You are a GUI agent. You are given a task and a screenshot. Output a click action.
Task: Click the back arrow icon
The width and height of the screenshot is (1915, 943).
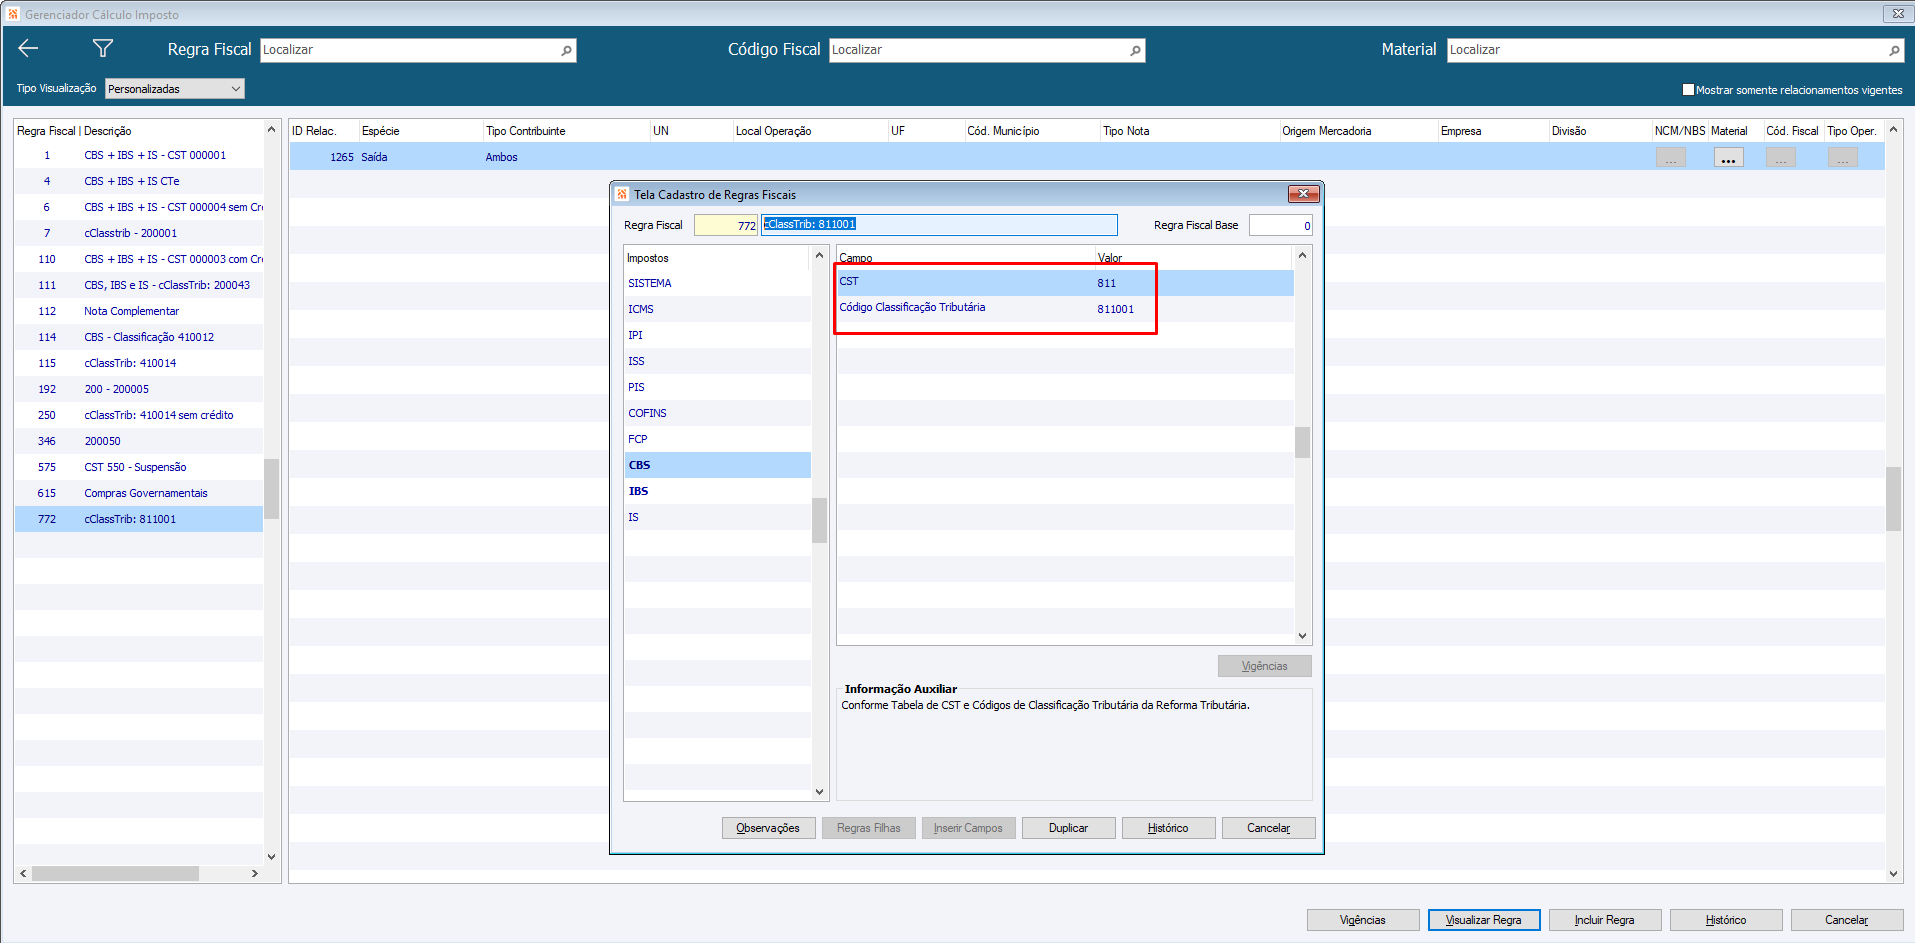28,48
